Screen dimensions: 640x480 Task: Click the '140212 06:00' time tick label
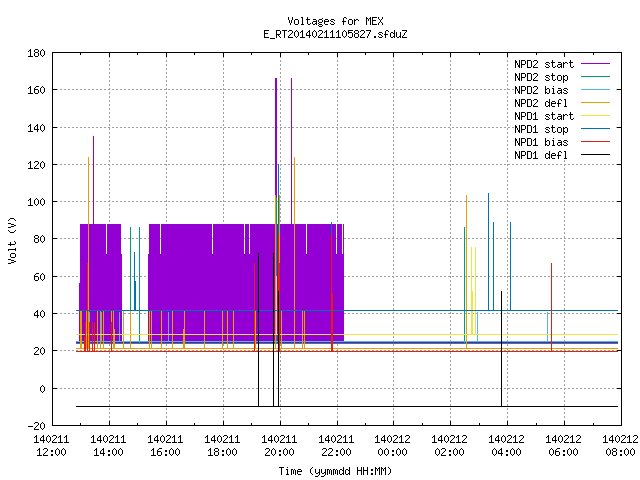[563, 446]
